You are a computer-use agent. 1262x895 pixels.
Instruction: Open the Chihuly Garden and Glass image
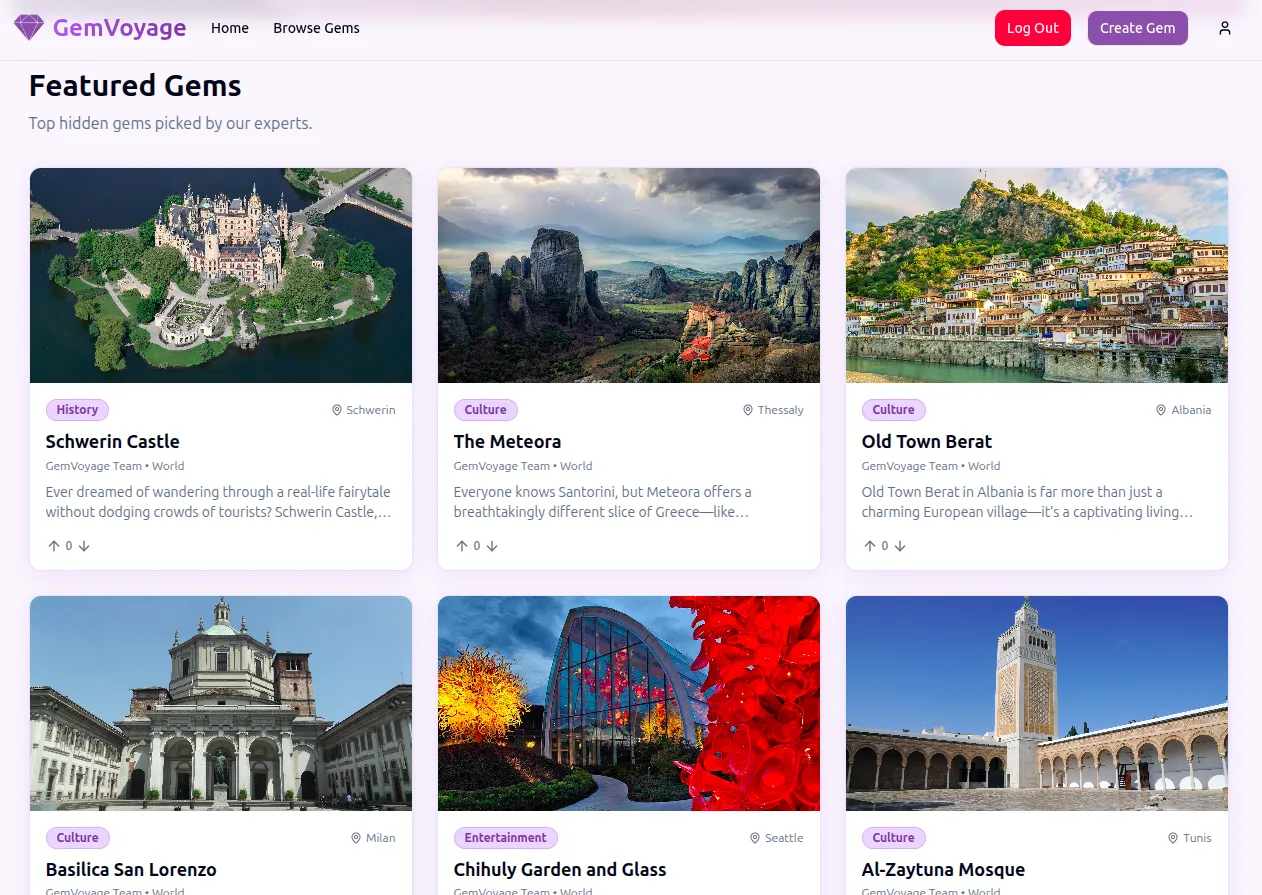tap(629, 703)
